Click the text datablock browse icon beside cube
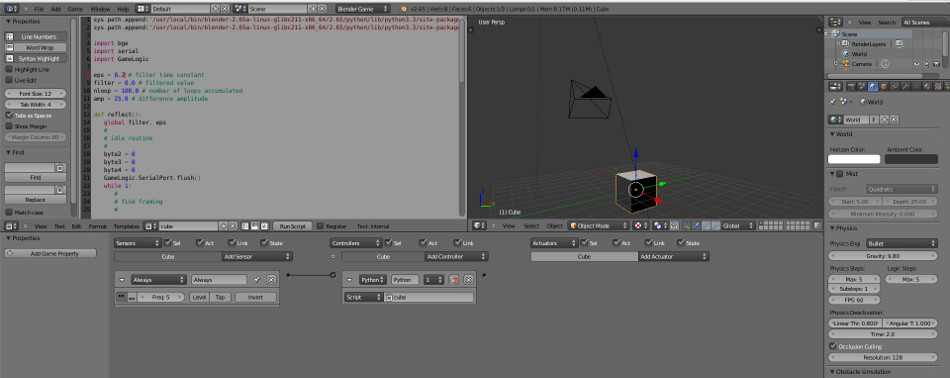 click(151, 225)
